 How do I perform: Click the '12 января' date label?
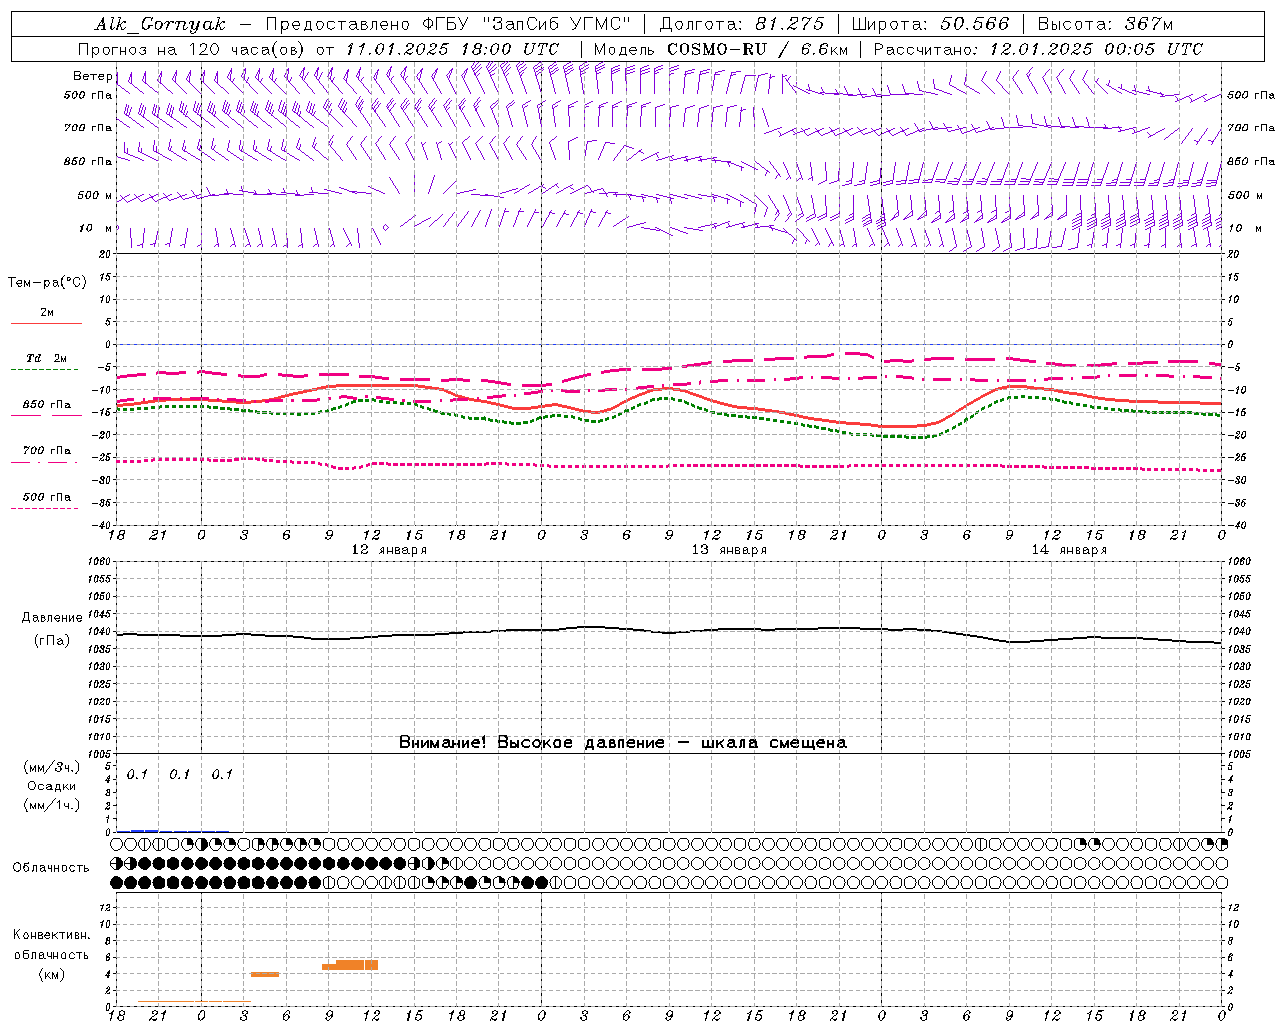[x=389, y=550]
